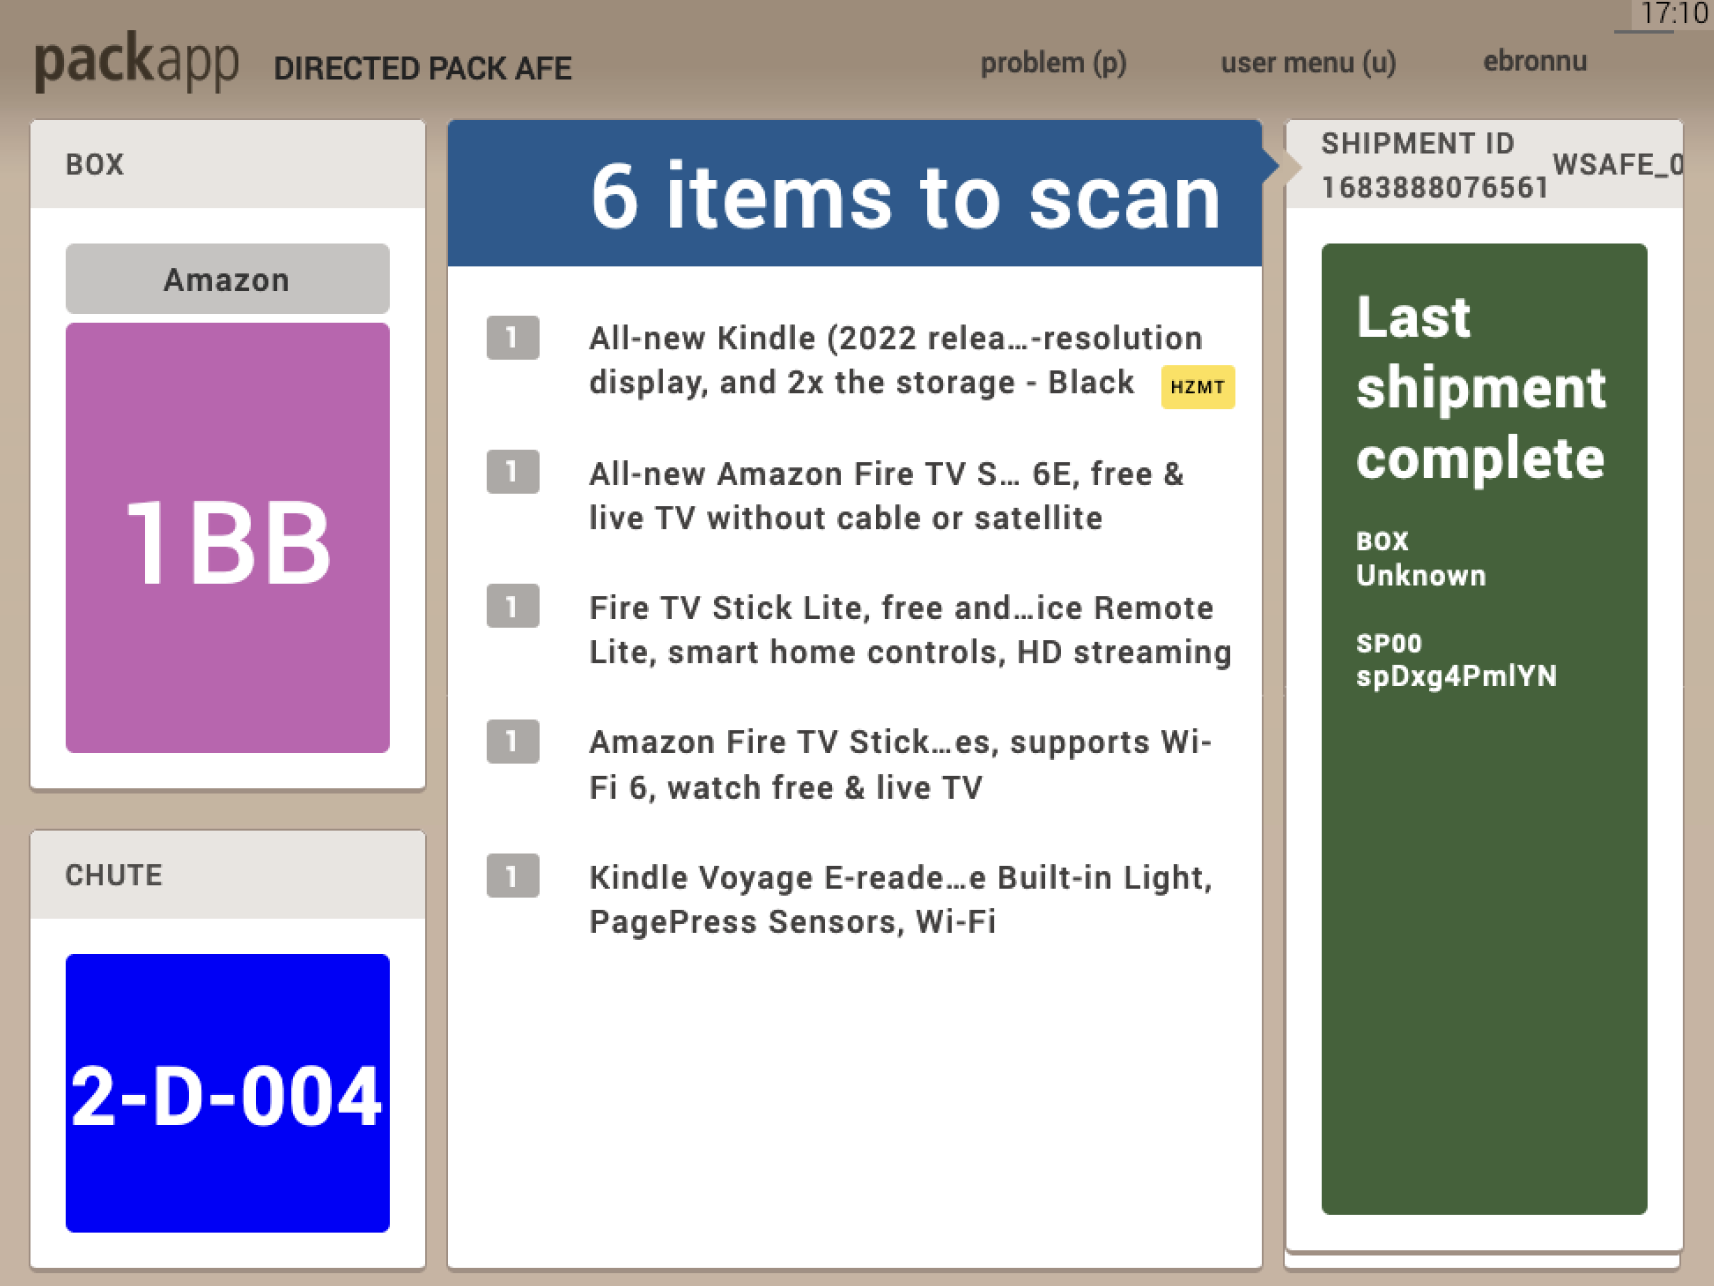This screenshot has height=1286, width=1714.
Task: Click the HZMT hazmat badge on the Kindle item
Action: (x=1197, y=387)
